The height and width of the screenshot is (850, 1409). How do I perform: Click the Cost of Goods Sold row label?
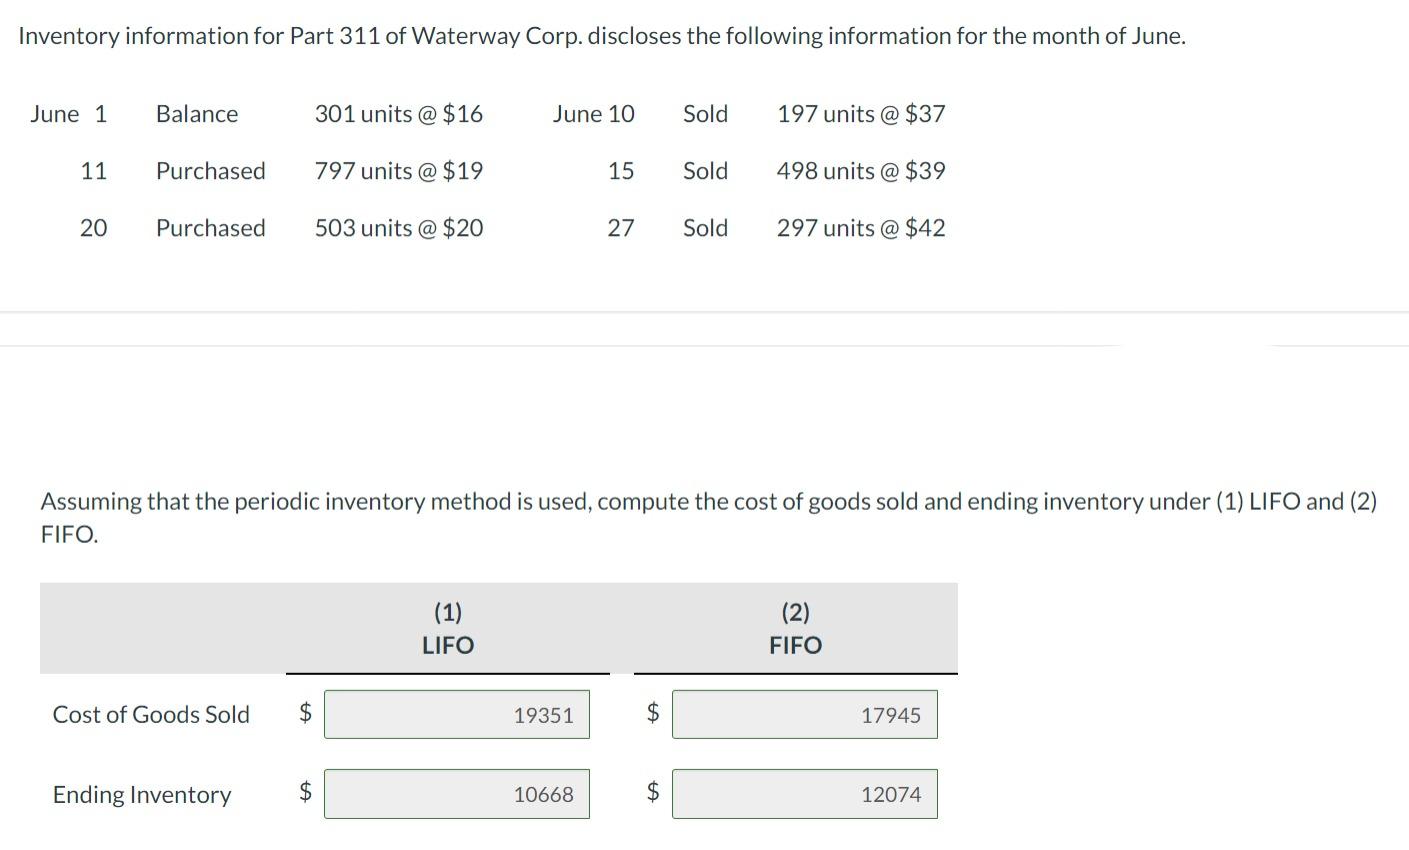click(151, 714)
